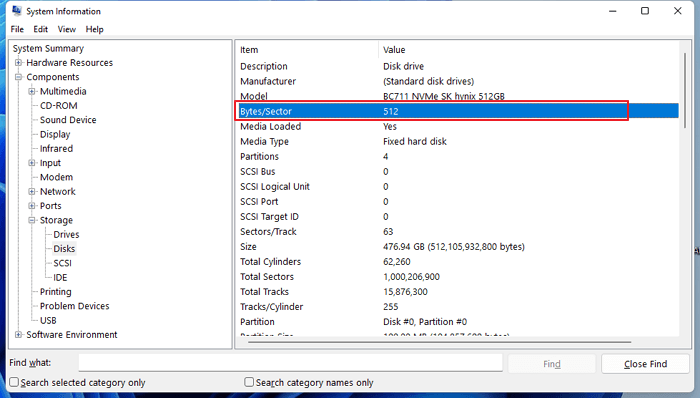Image resolution: width=700 pixels, height=398 pixels.
Task: Expand the Multimedia node
Action: pyautogui.click(x=32, y=91)
